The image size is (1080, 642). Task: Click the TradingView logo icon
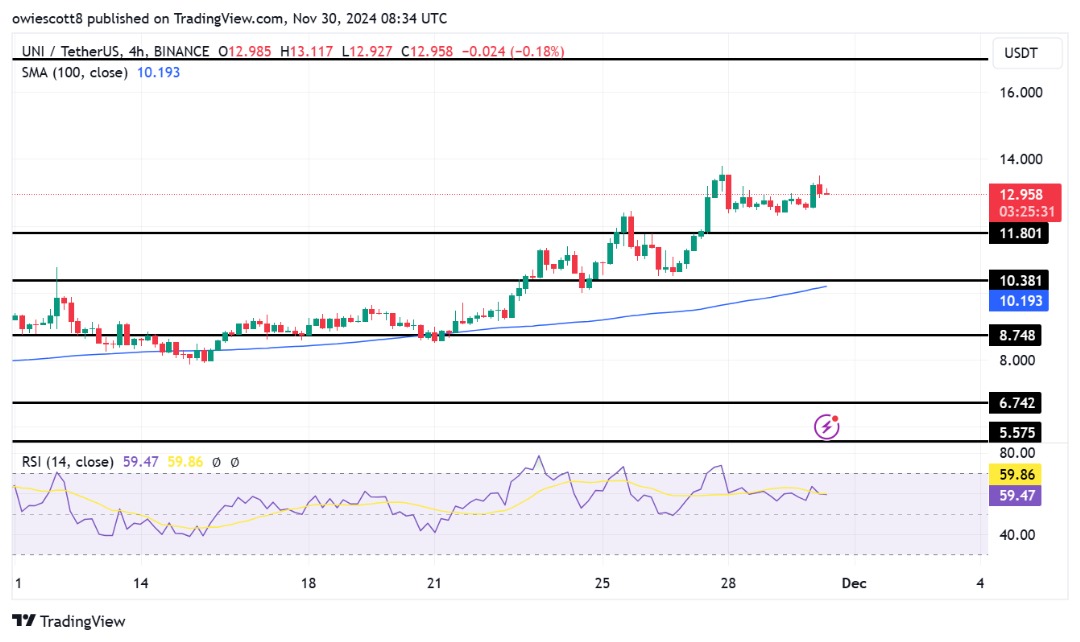tap(23, 621)
